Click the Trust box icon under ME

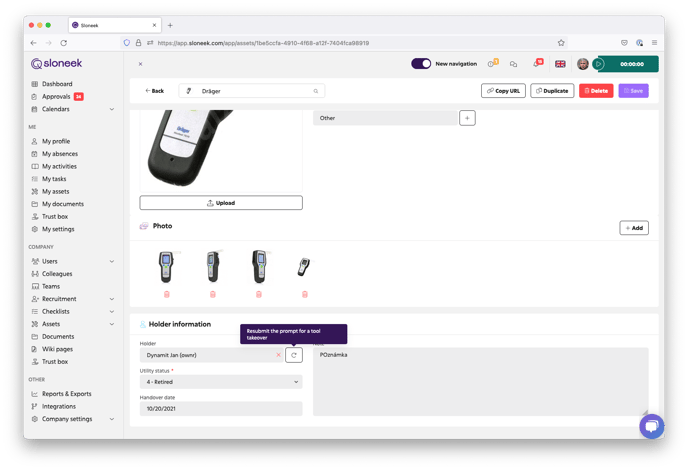(x=35, y=217)
